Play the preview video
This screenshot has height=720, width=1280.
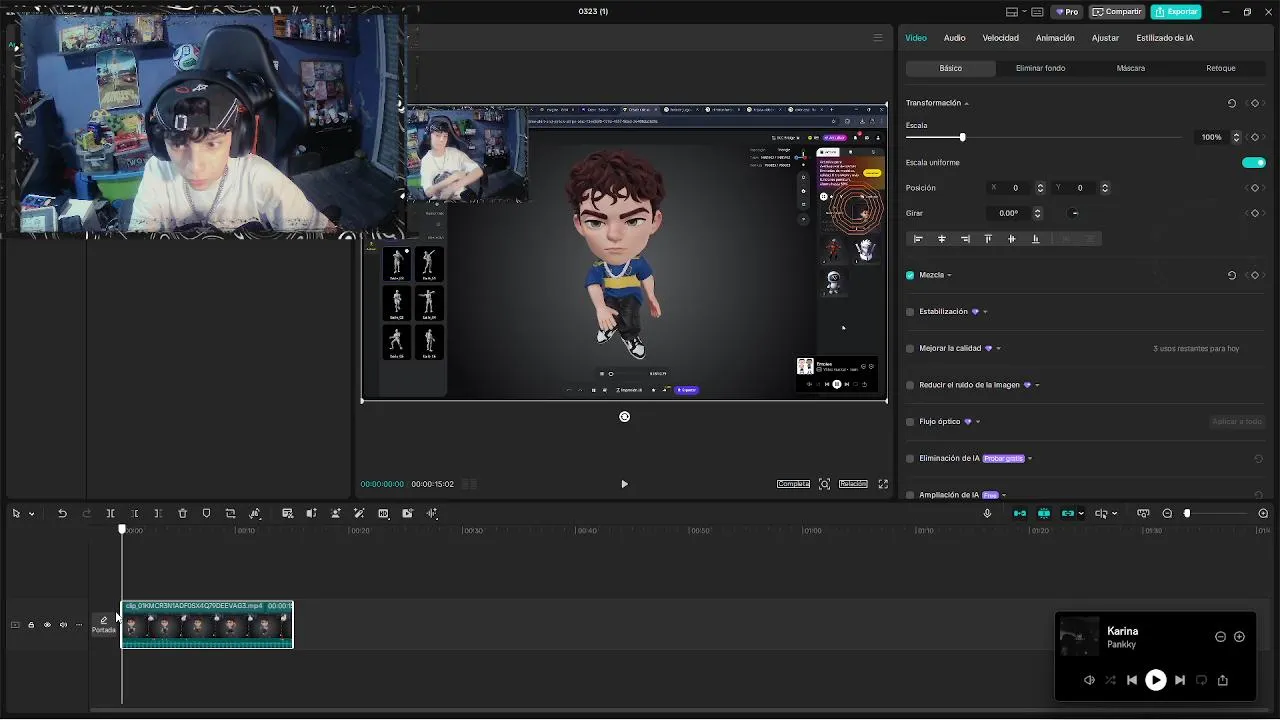[x=624, y=484]
